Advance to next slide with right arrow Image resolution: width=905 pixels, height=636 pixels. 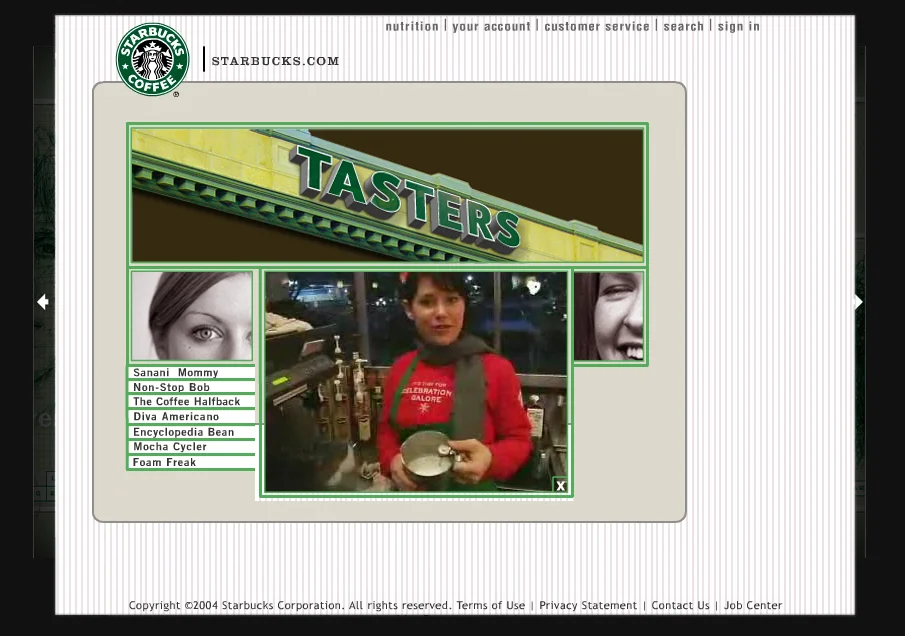point(858,301)
